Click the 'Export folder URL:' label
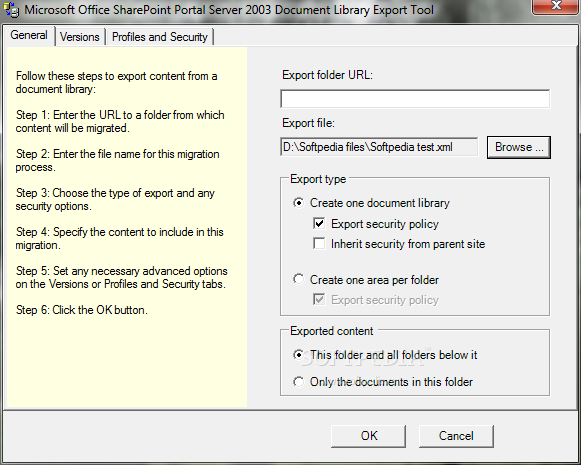The height and width of the screenshot is (465, 581). tap(327, 75)
